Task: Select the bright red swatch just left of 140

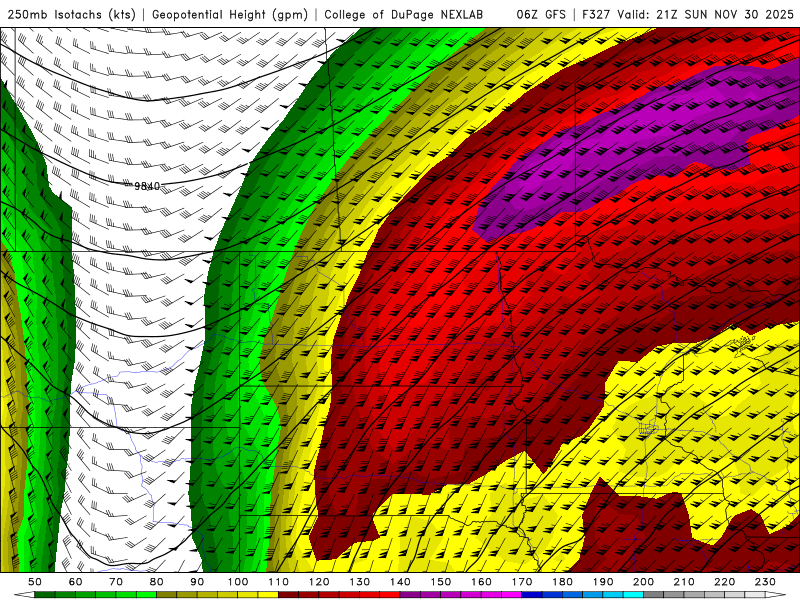Action: [x=390, y=594]
